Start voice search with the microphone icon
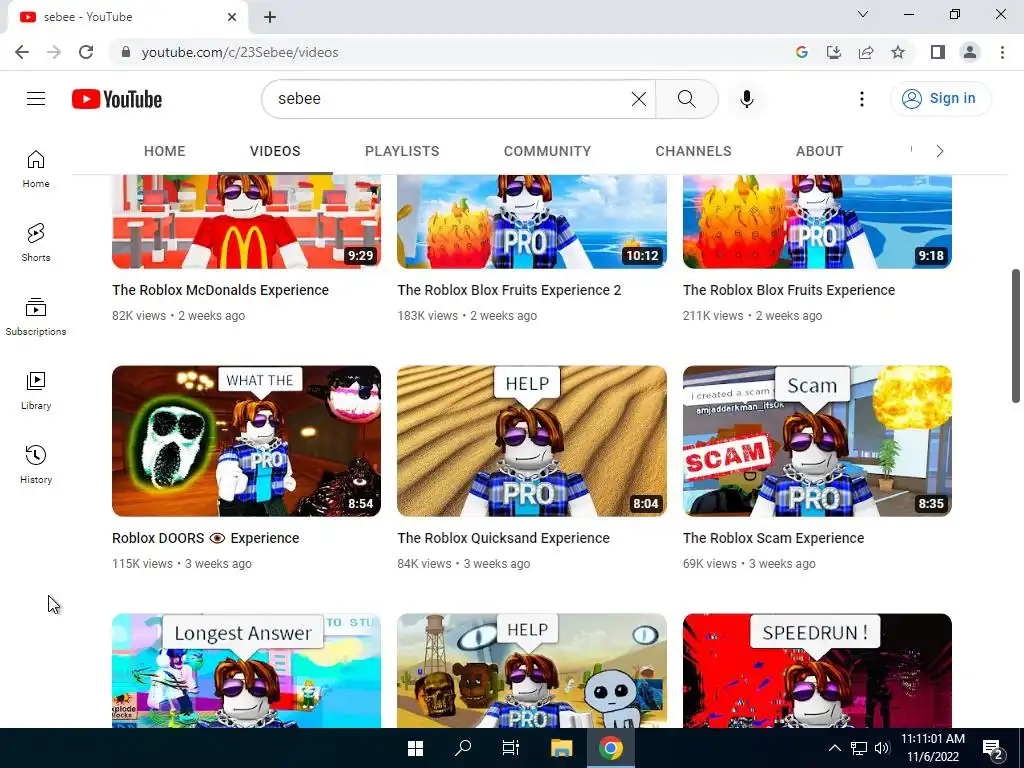 click(x=746, y=99)
